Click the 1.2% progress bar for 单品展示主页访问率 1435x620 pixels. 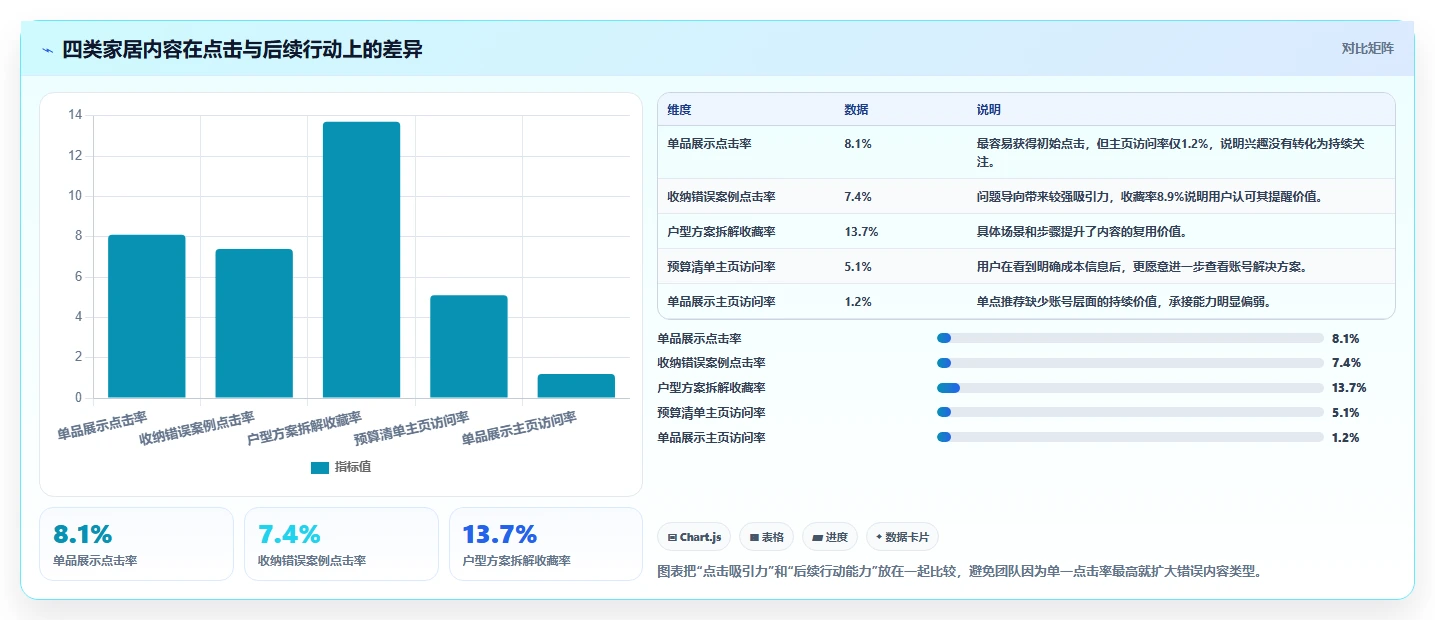pyautogui.click(x=1130, y=438)
